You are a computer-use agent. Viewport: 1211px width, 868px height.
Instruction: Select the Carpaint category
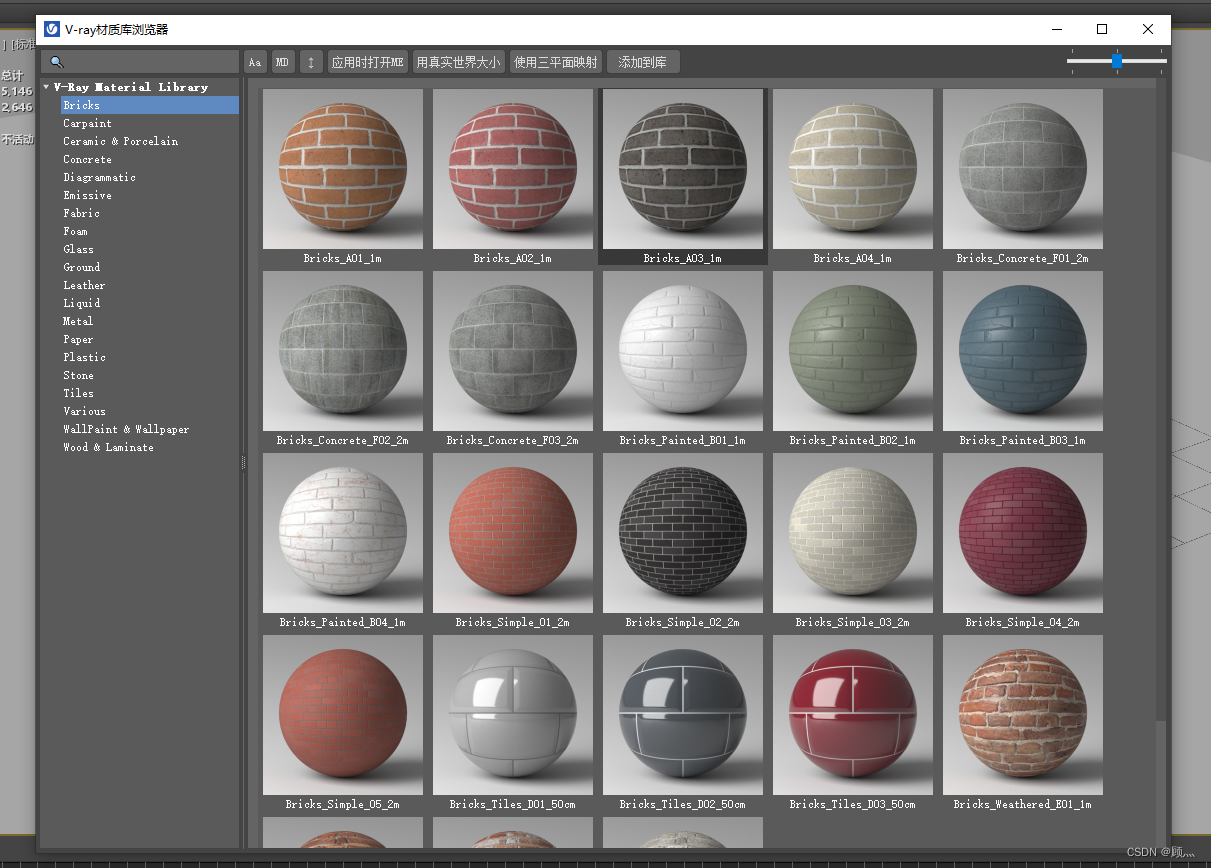[x=87, y=123]
